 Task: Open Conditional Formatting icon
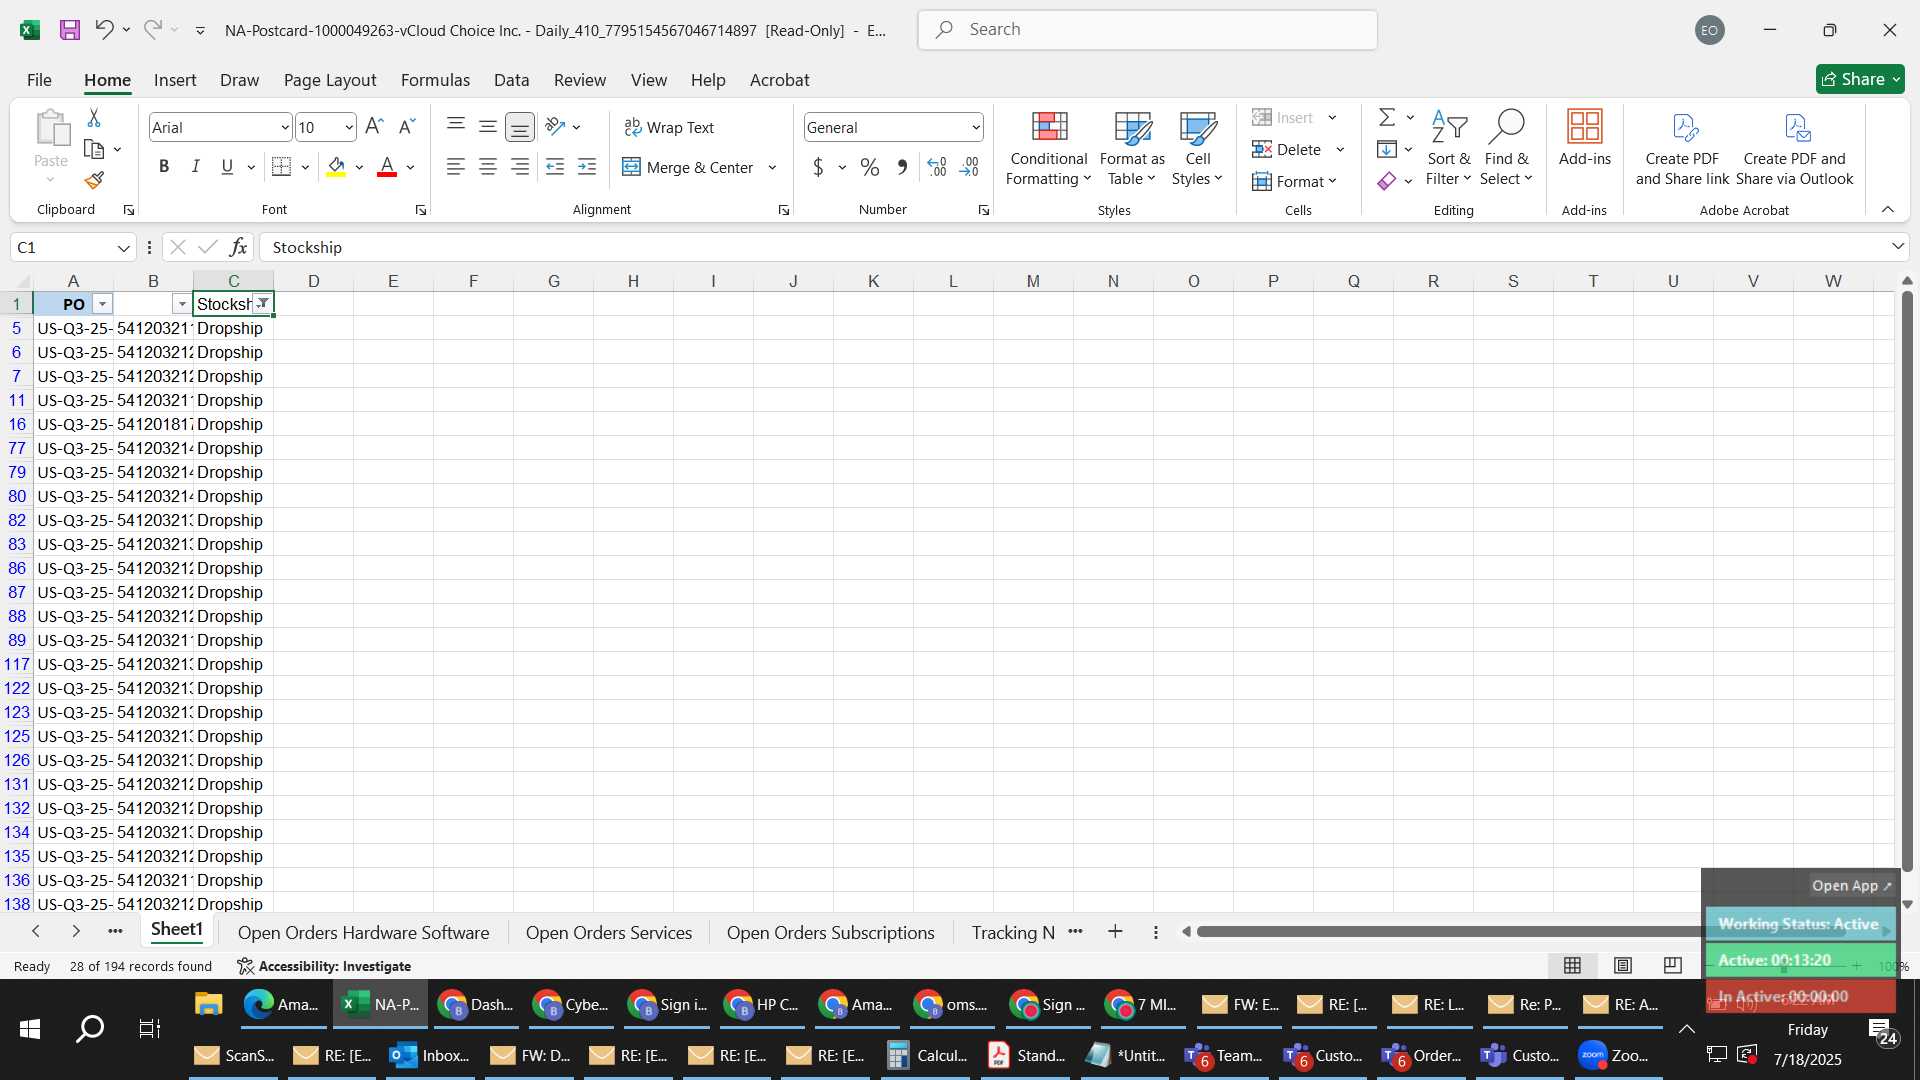(x=1049, y=127)
